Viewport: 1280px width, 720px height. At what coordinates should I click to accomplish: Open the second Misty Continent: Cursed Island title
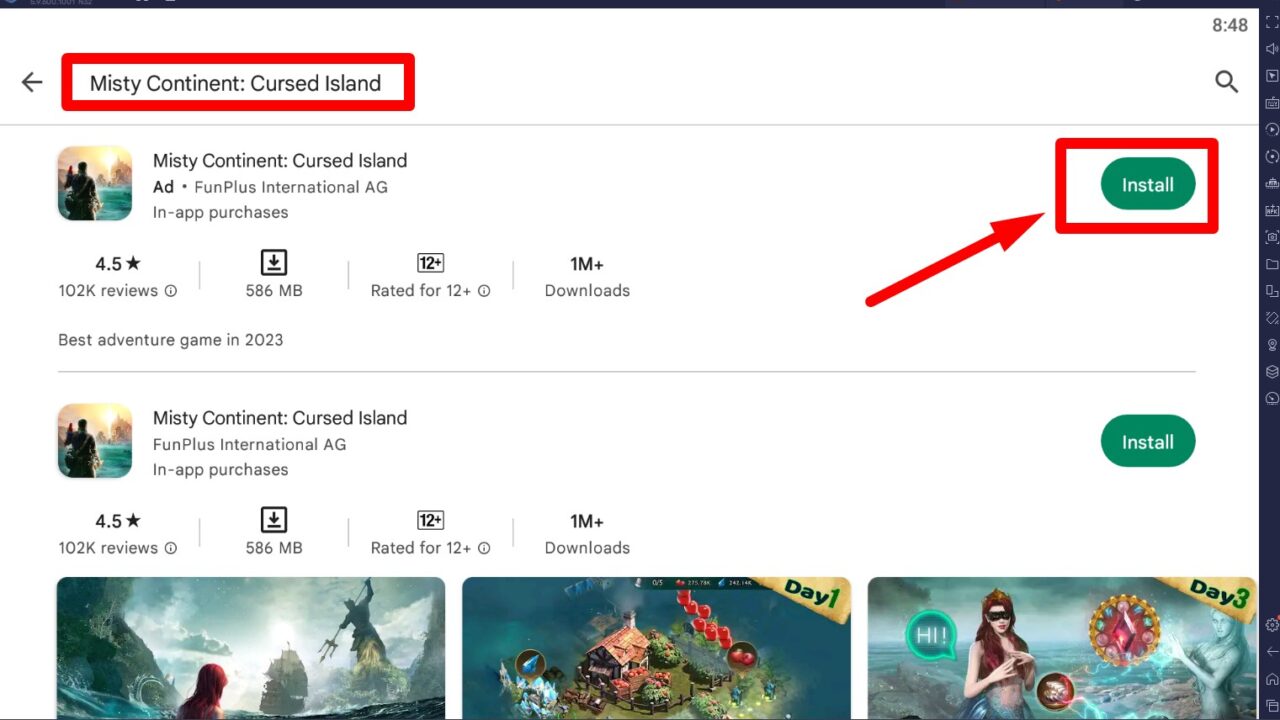(x=280, y=418)
